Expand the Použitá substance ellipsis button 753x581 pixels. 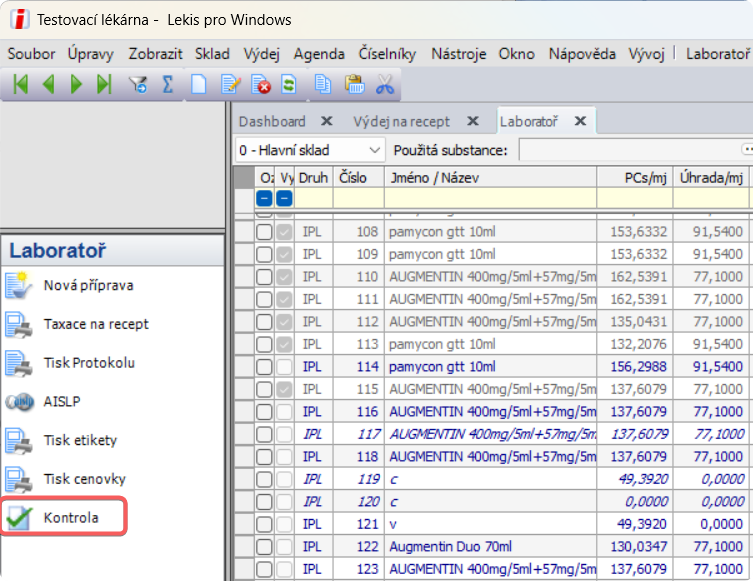[746, 150]
